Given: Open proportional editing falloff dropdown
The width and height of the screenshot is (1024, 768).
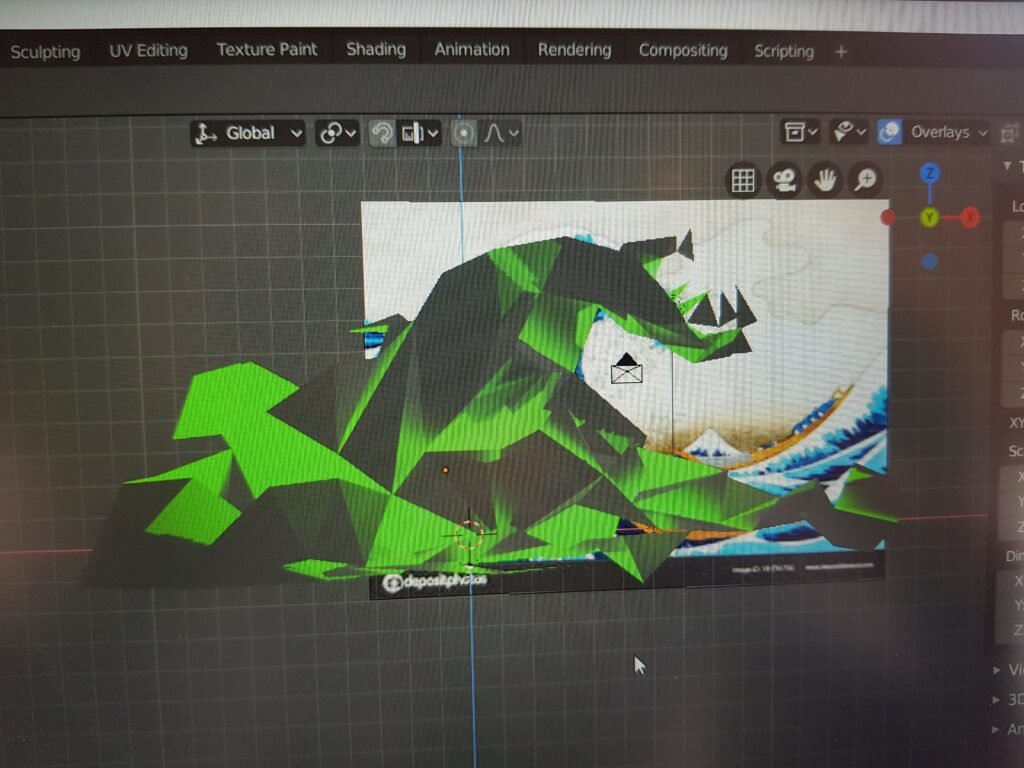Looking at the screenshot, I should [501, 133].
